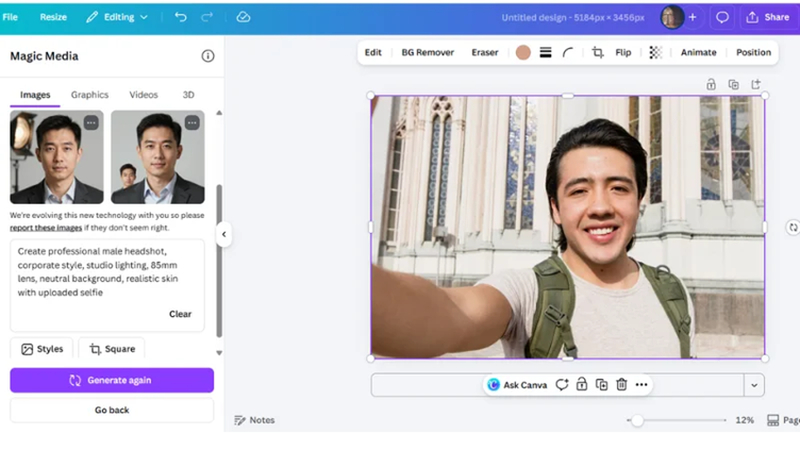800x450 pixels.
Task: Open the Resize menu
Action: pyautogui.click(x=53, y=17)
